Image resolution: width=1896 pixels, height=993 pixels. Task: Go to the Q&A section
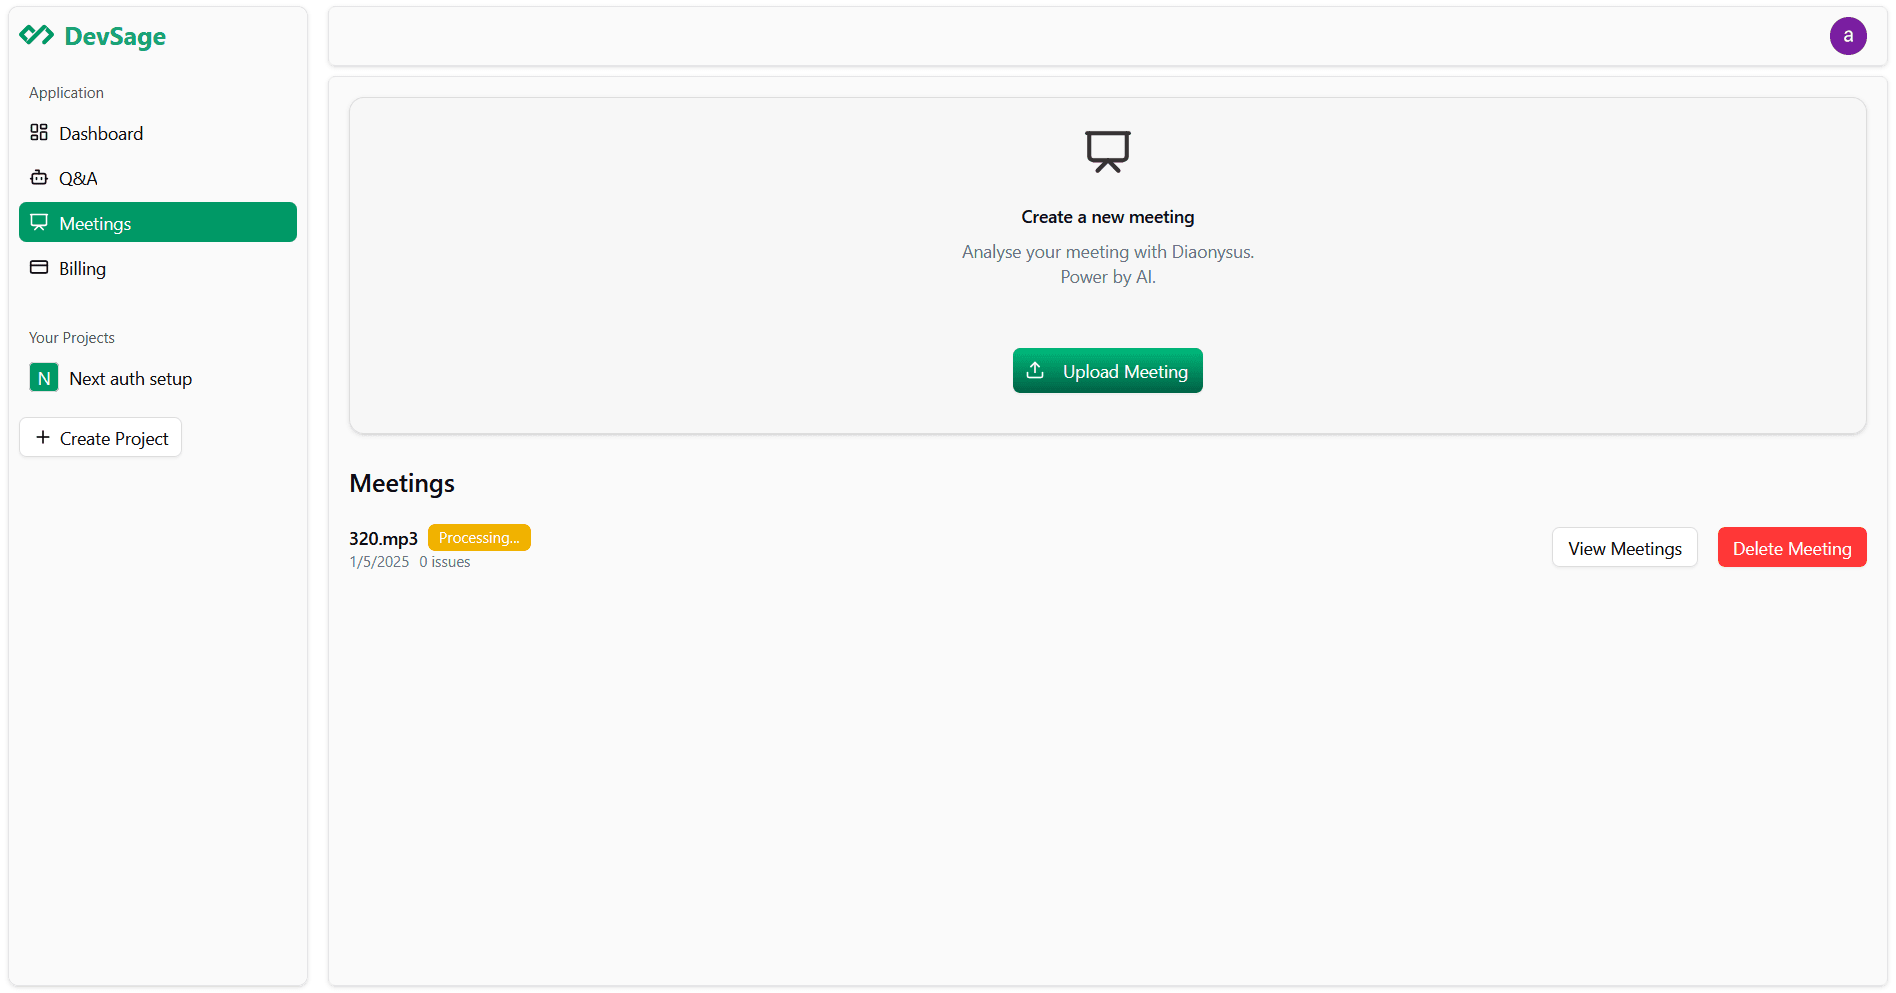[78, 179]
